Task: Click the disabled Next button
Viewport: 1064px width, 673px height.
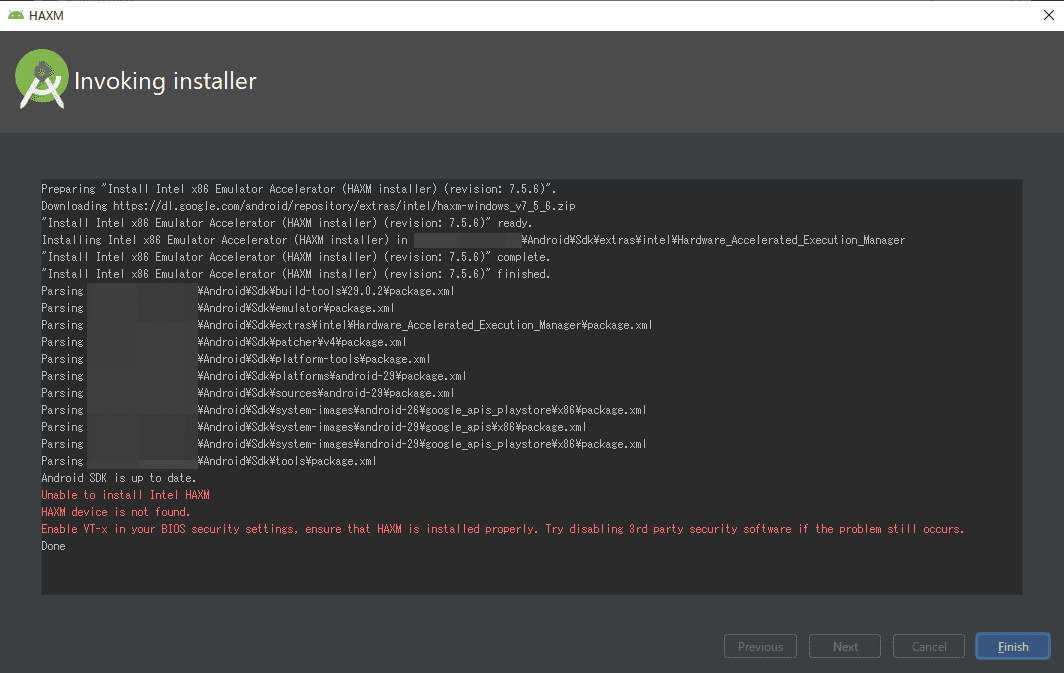Action: pos(845,647)
